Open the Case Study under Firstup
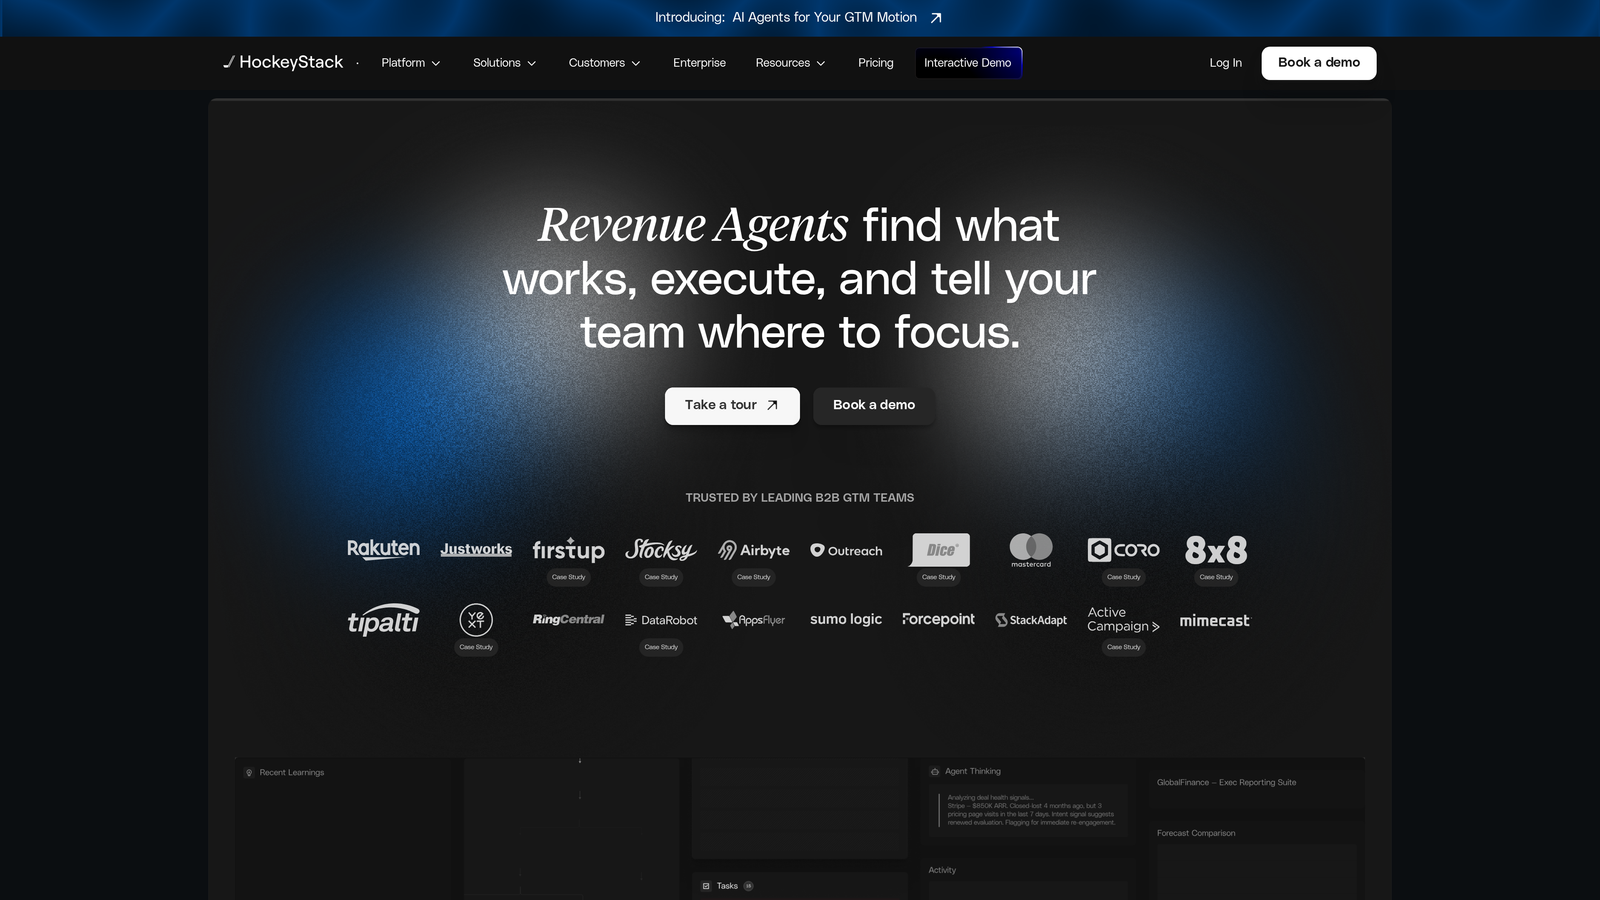The width and height of the screenshot is (1600, 900). pos(568,577)
